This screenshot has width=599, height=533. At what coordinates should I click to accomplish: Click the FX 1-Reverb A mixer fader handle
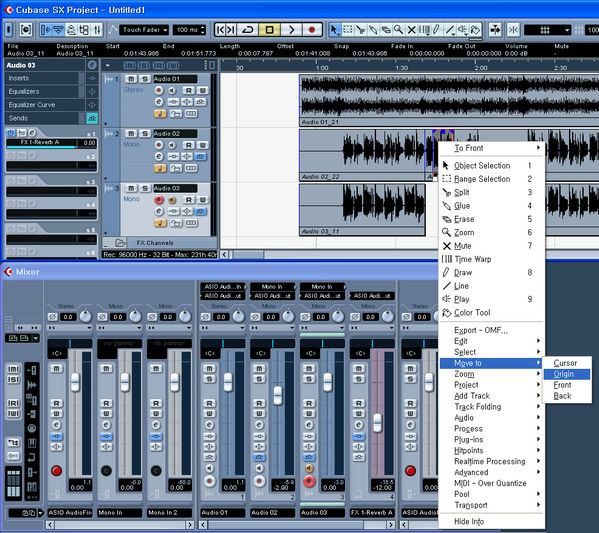pyautogui.click(x=377, y=423)
